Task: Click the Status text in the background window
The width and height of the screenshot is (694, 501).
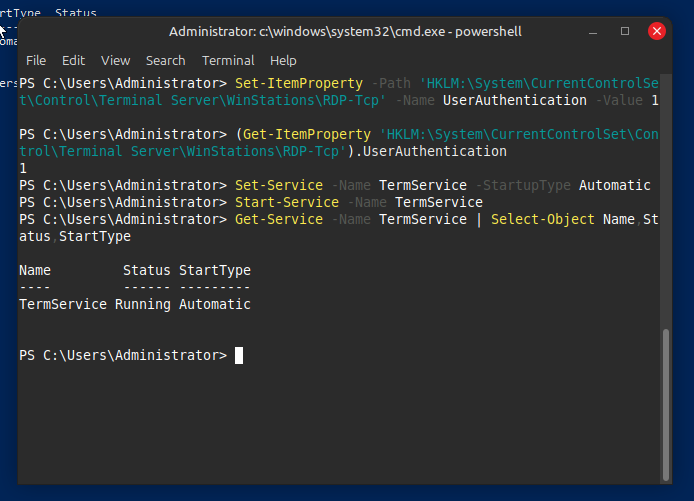Action: tap(76, 13)
